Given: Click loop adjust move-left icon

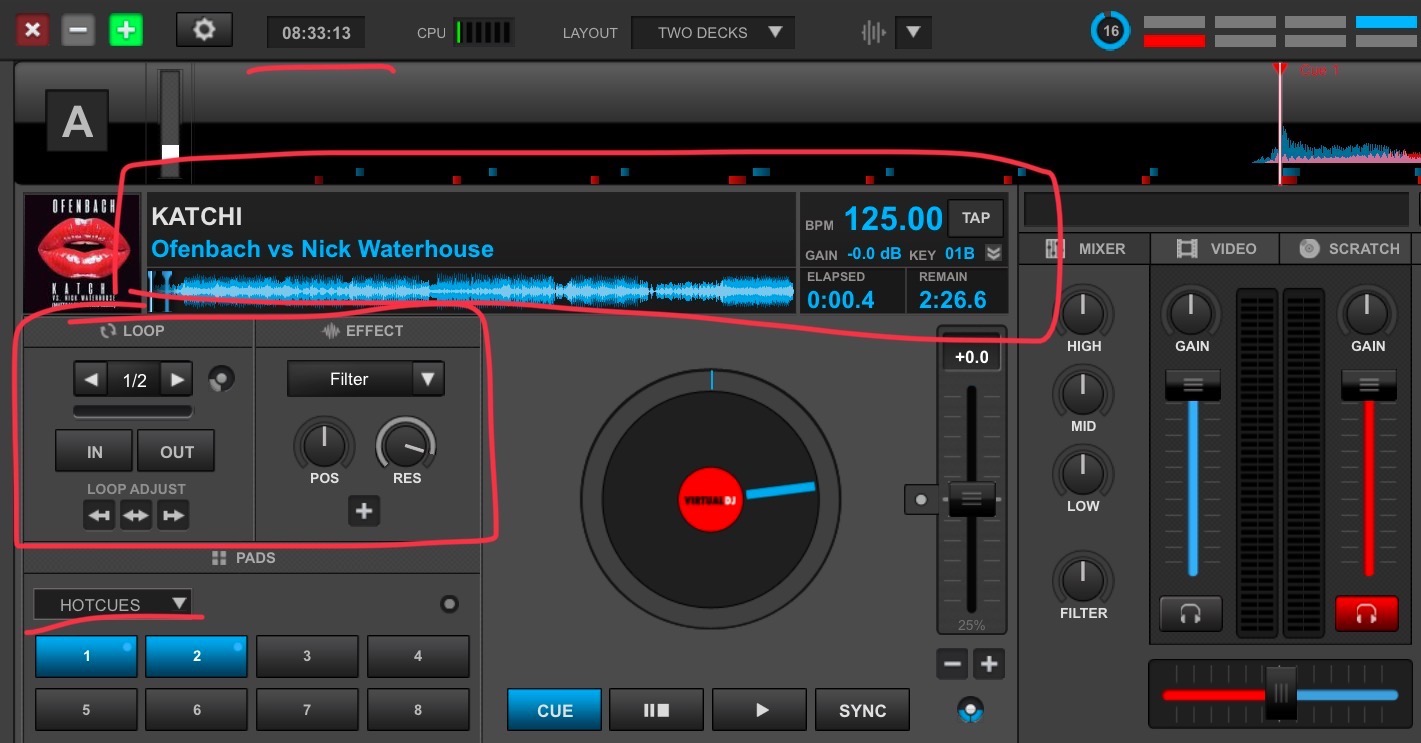Looking at the screenshot, I should pyautogui.click(x=98, y=515).
